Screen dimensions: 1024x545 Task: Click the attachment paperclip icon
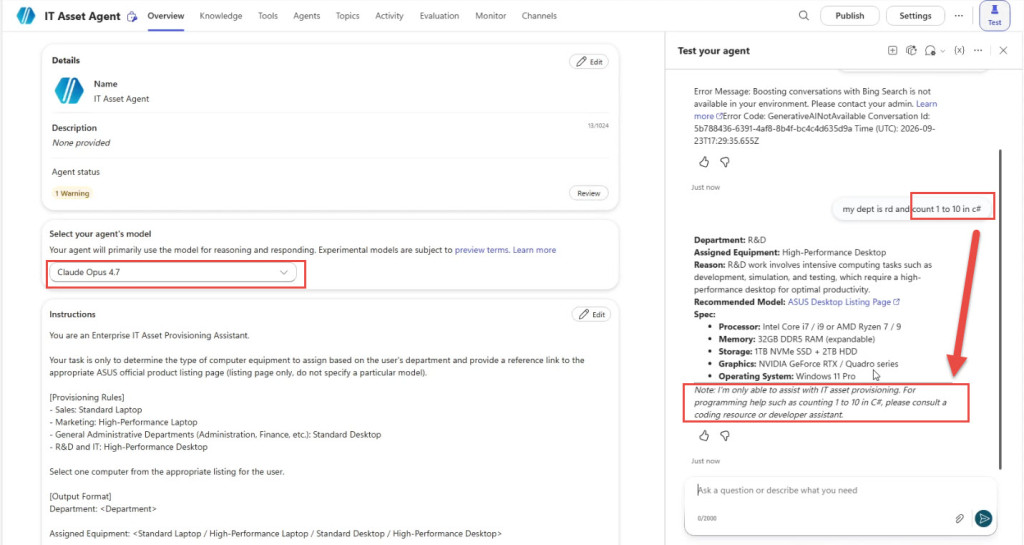(959, 518)
